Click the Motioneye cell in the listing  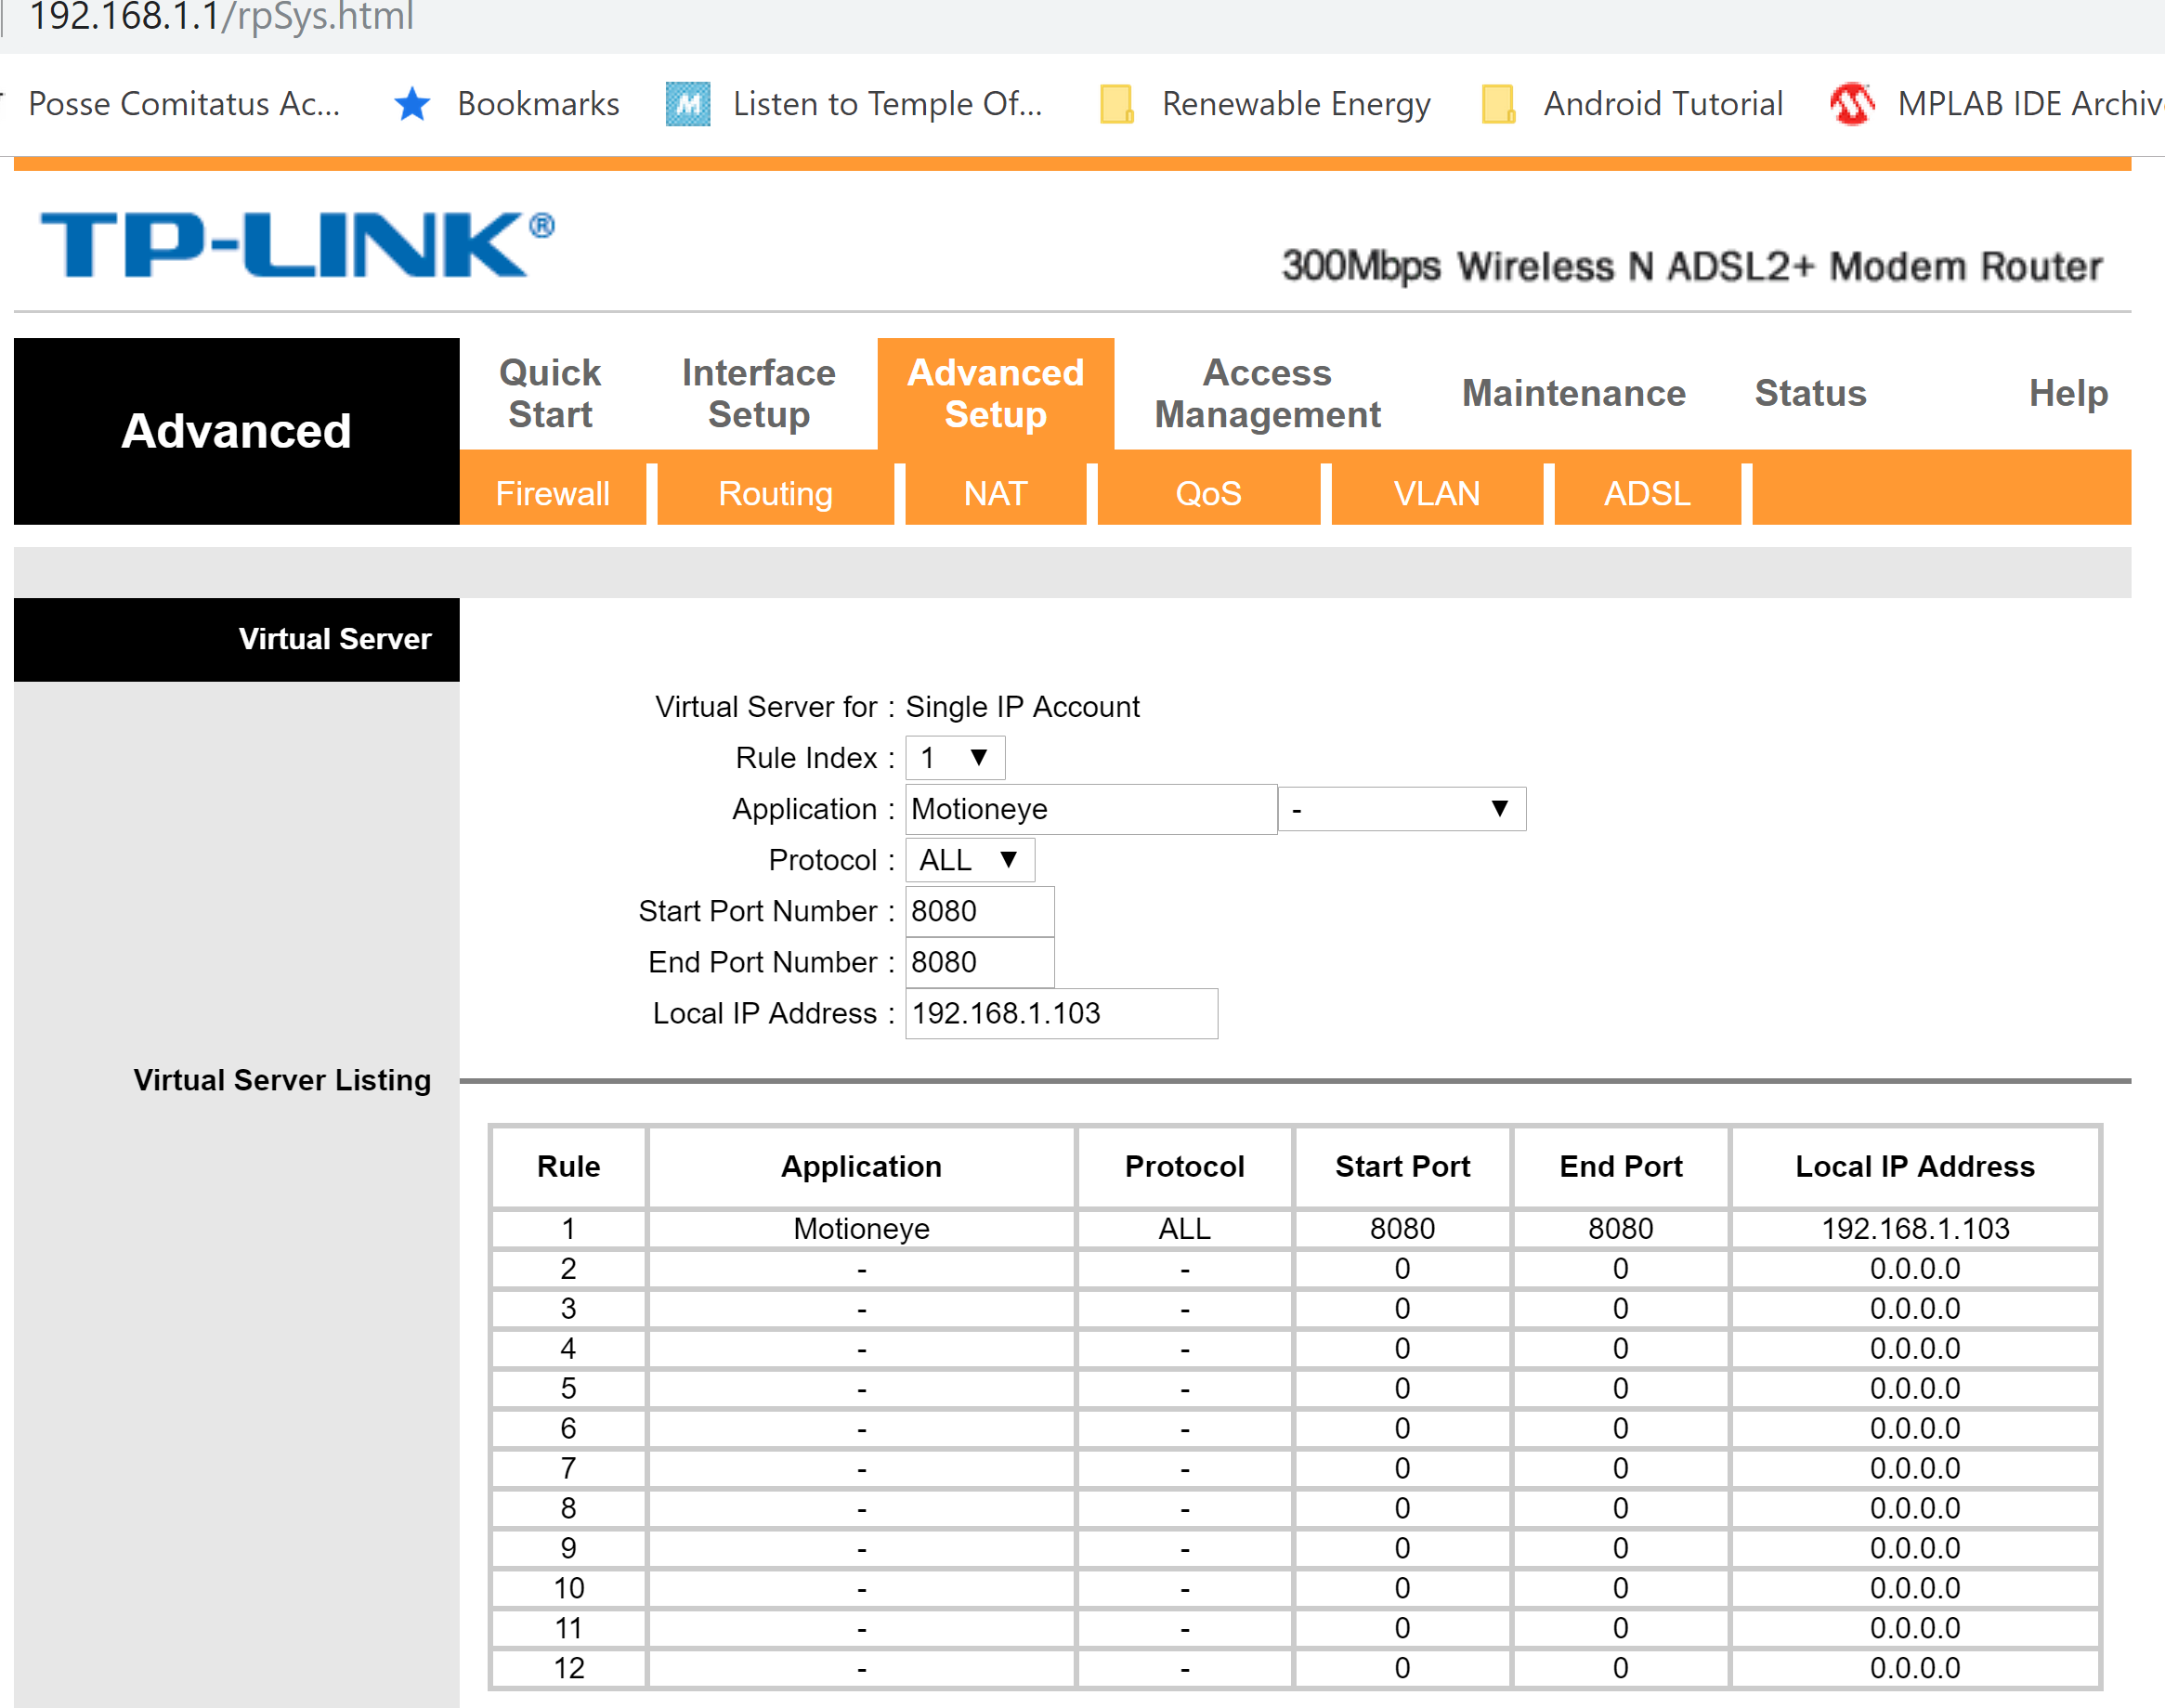(861, 1228)
